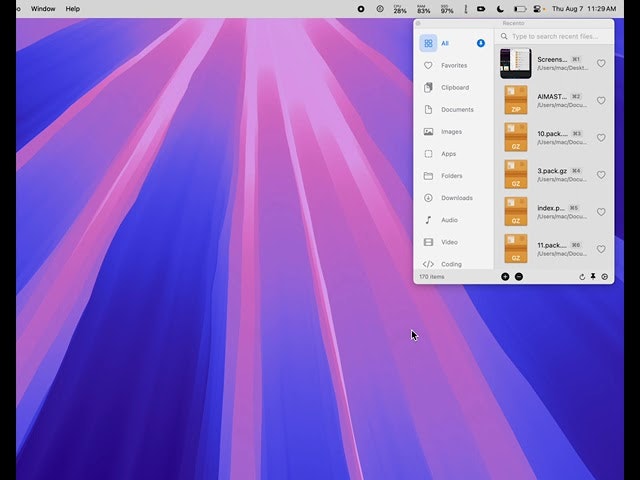Select the 'AIMAST...' file name
The height and width of the screenshot is (480, 640).
(x=552, y=97)
